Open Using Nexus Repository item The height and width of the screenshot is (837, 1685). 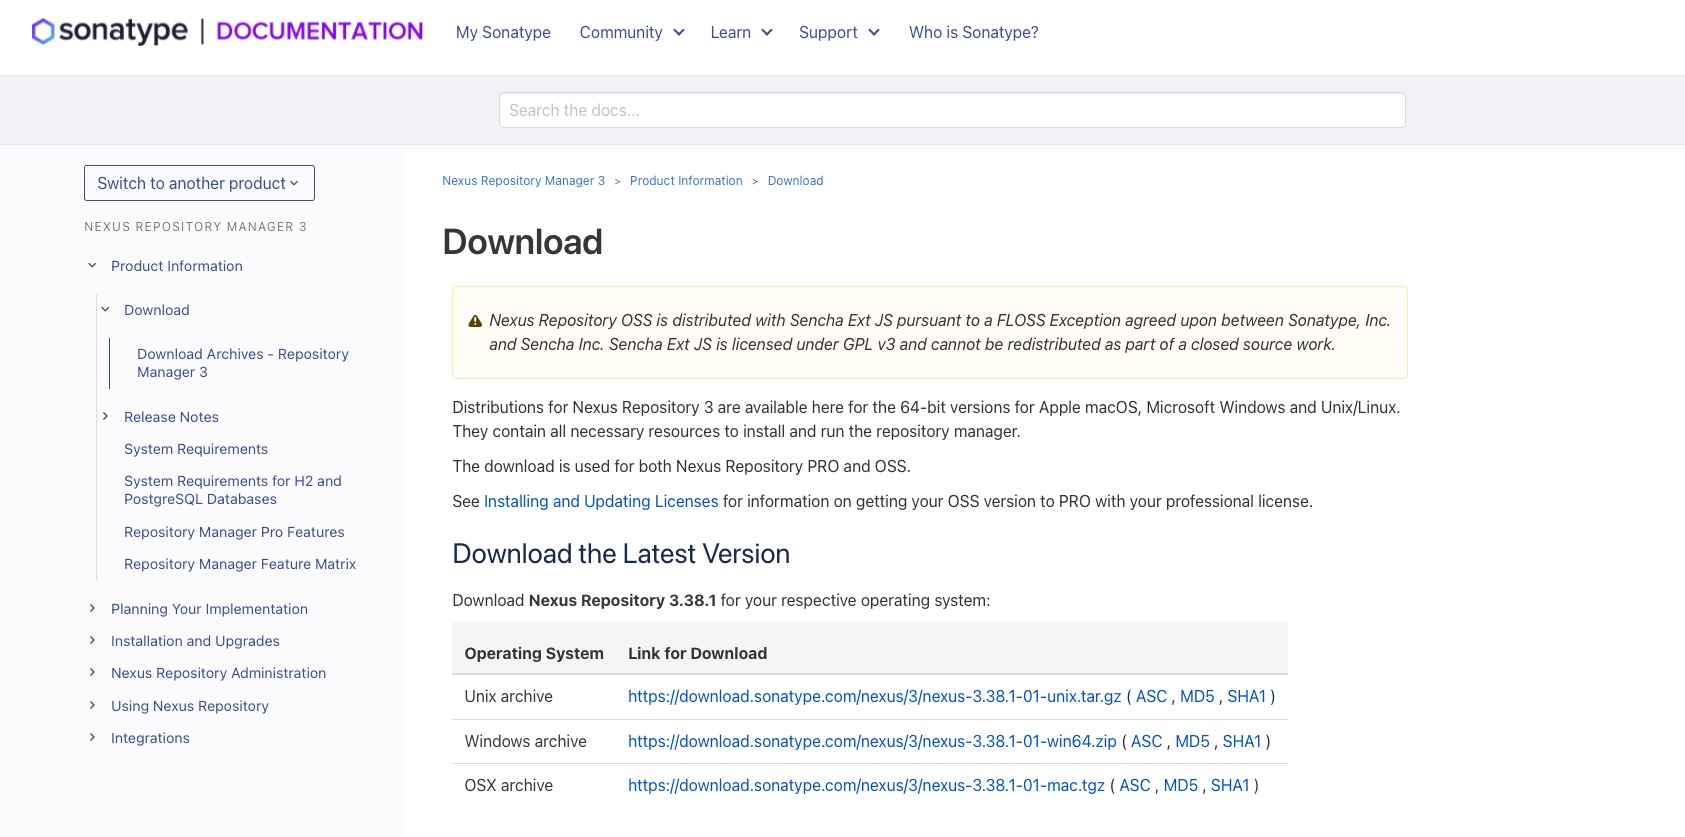[x=190, y=706]
